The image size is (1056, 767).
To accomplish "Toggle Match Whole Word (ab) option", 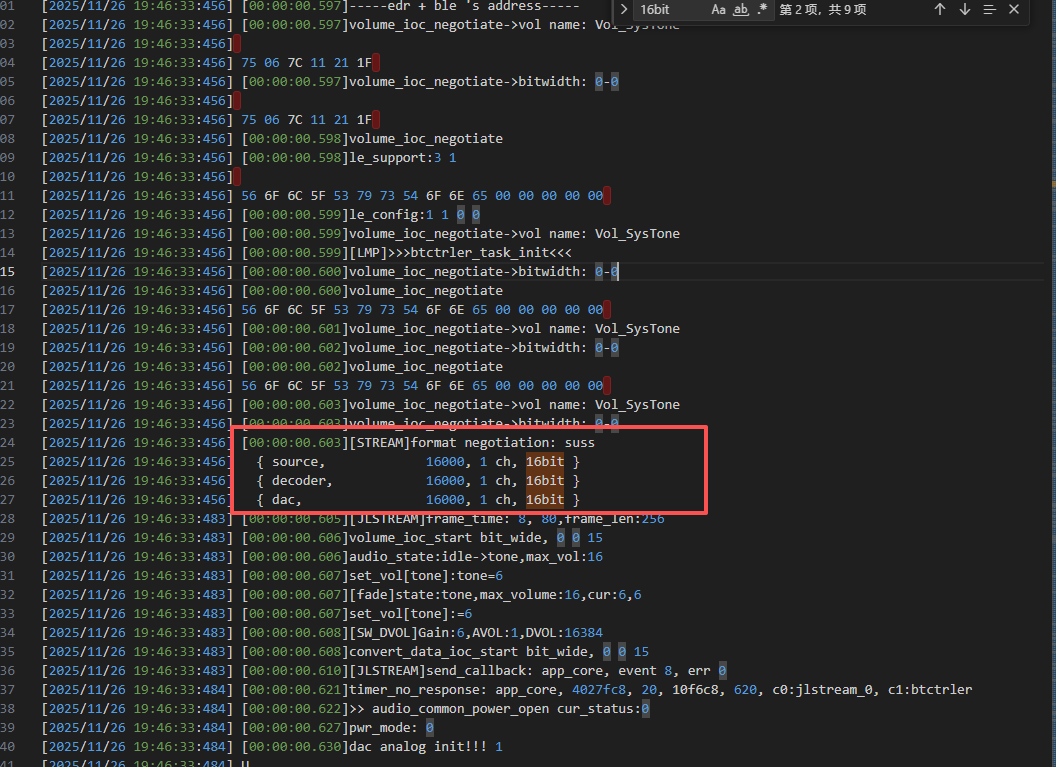I will [x=741, y=9].
